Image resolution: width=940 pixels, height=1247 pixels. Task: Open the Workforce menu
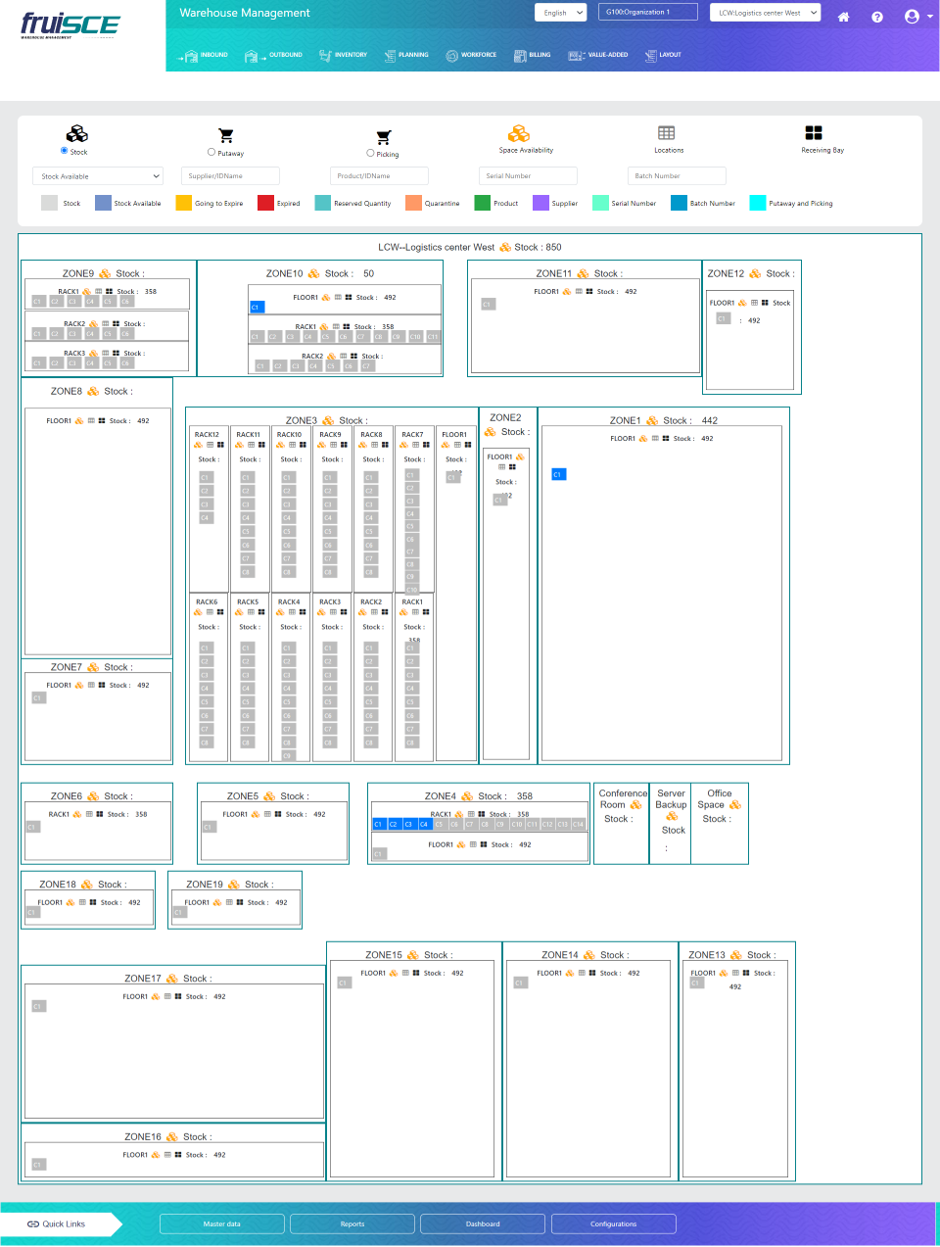471,55
